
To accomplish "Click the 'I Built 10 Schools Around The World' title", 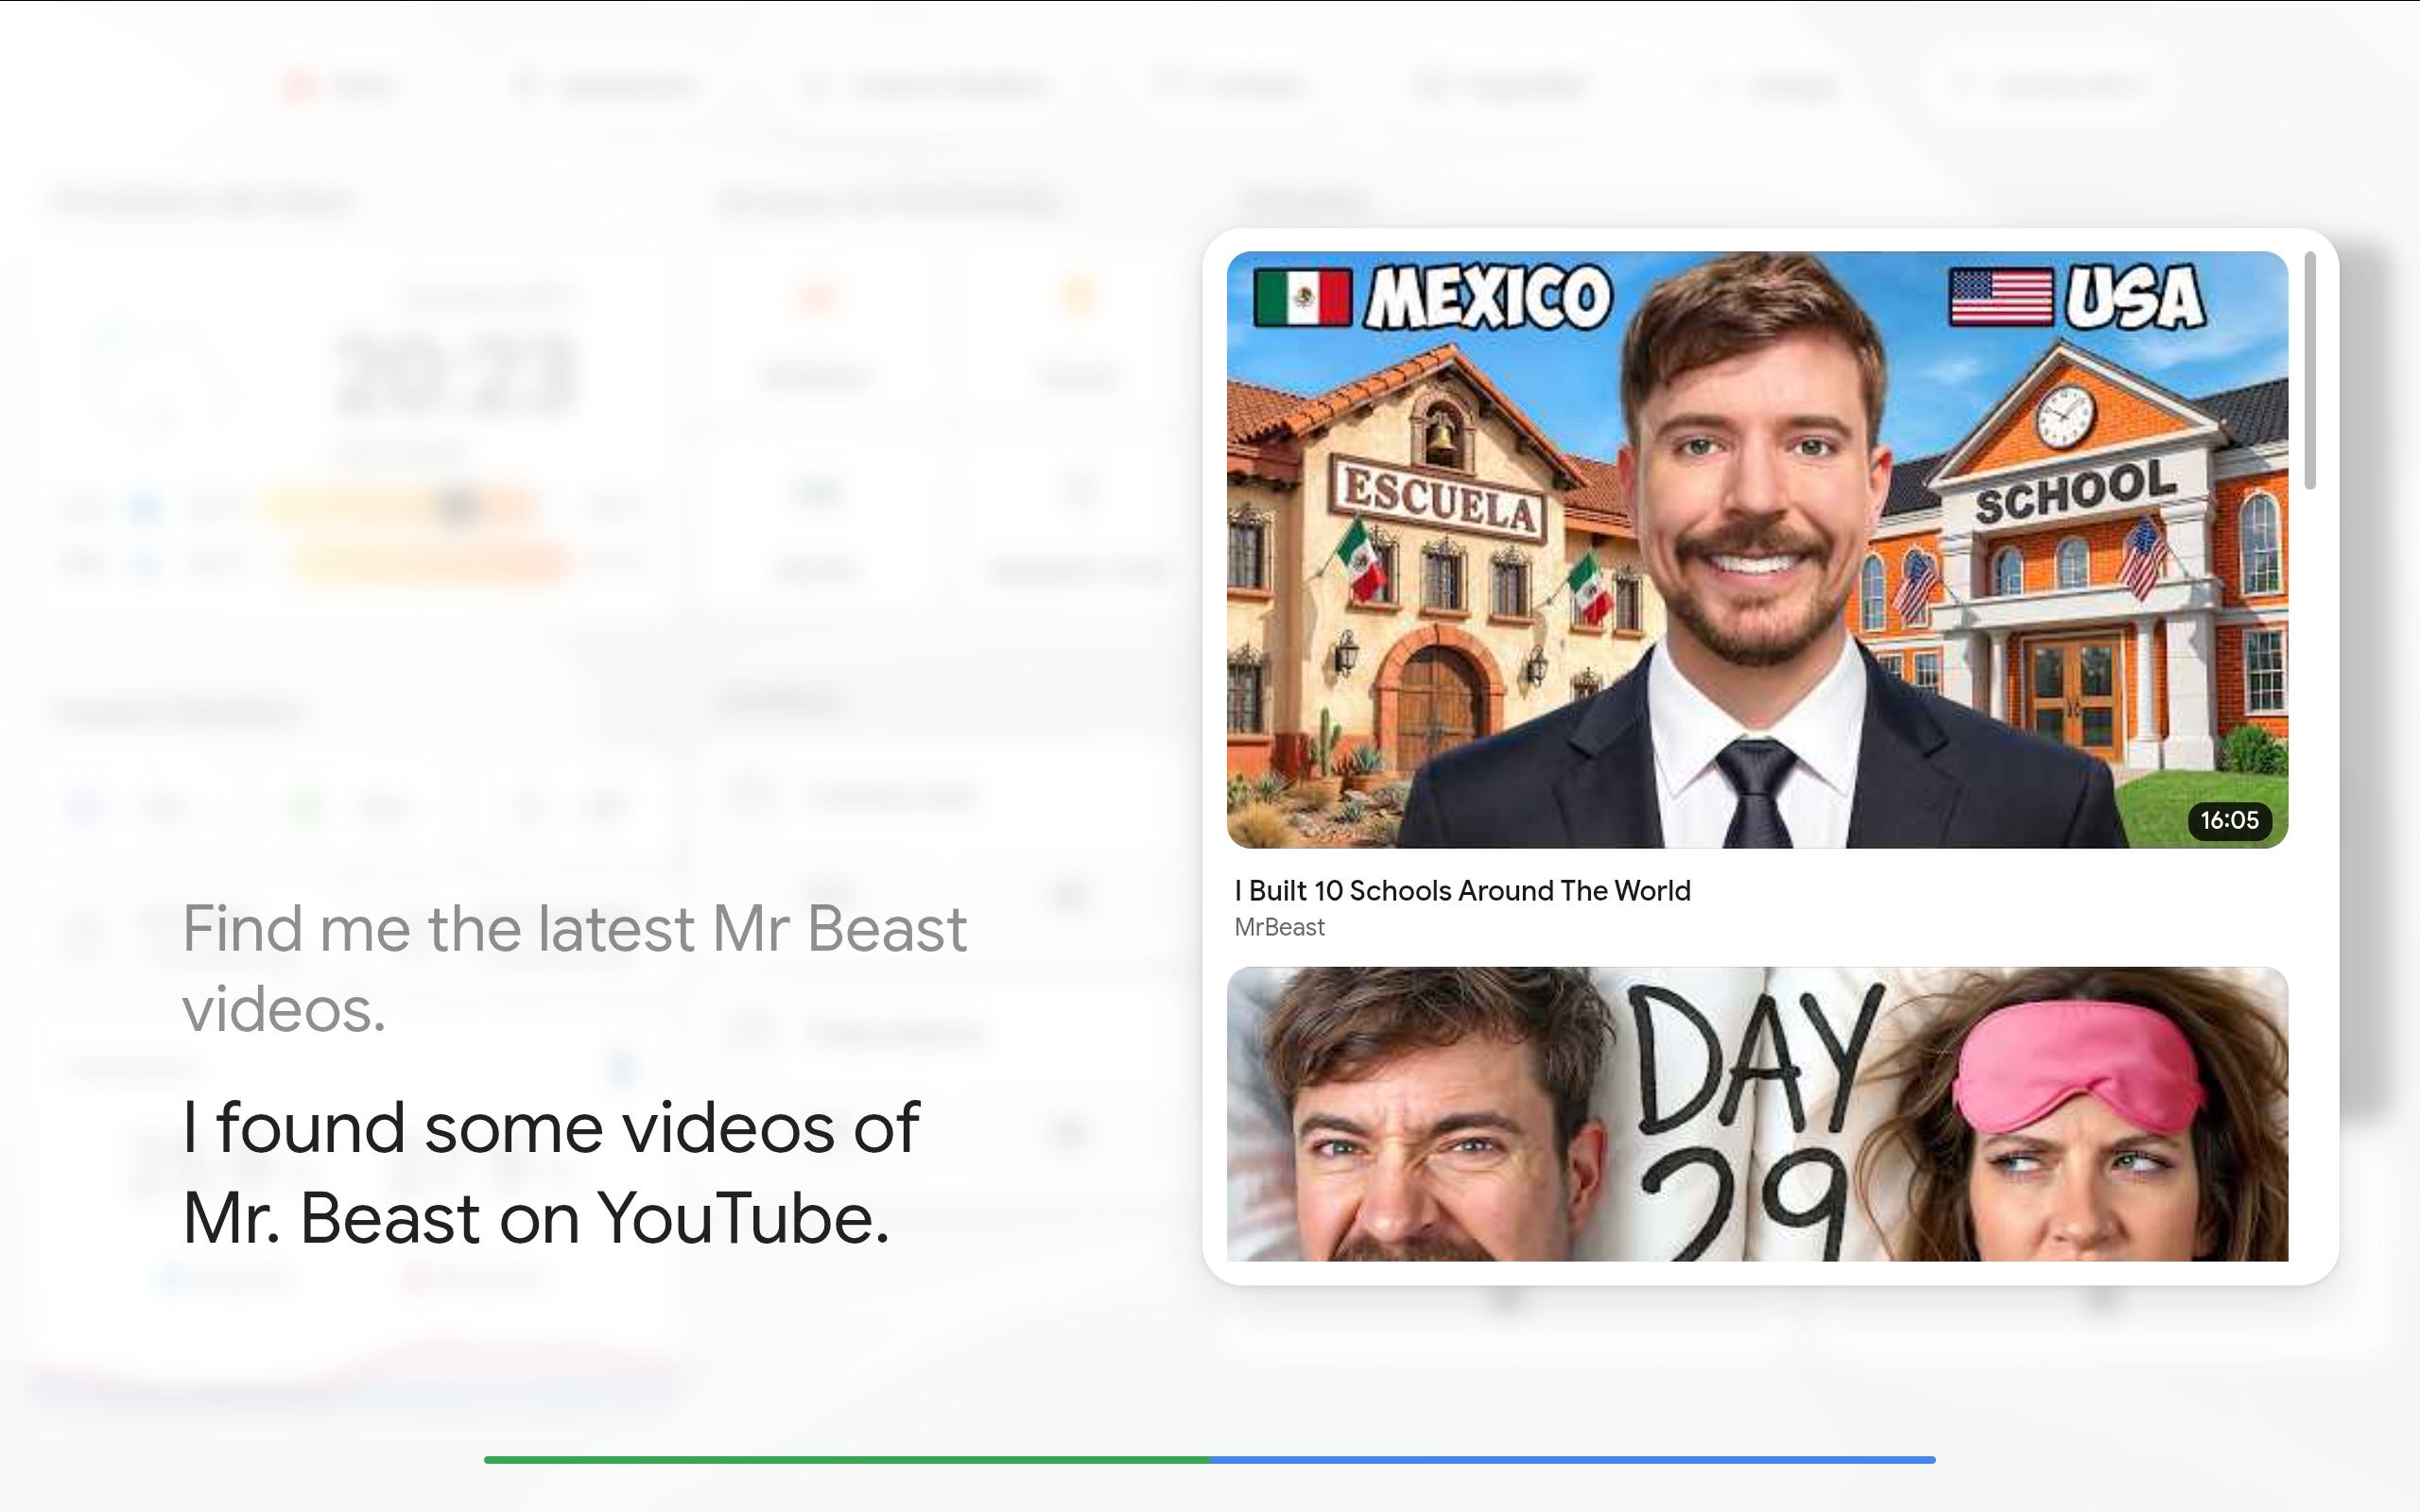I will point(1462,890).
